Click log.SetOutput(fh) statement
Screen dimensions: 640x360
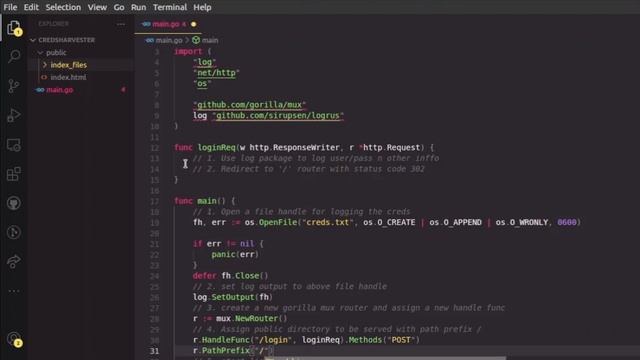[233, 297]
